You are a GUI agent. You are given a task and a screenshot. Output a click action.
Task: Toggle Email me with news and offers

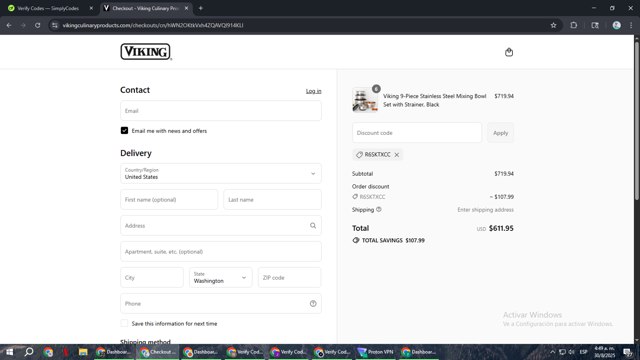click(124, 131)
